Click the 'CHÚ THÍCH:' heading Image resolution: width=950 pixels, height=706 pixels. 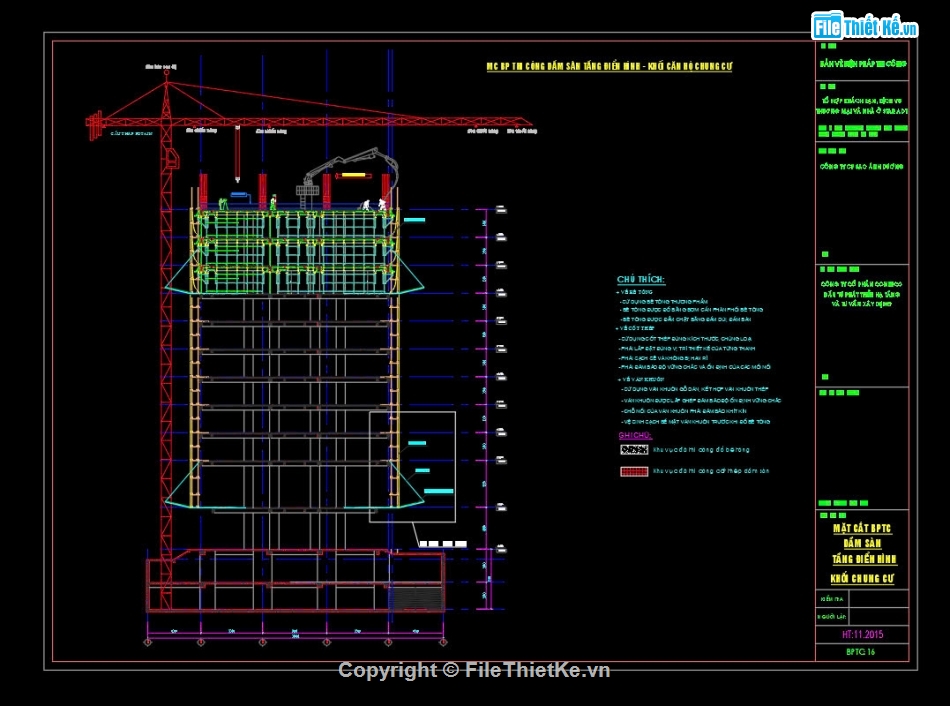point(640,279)
